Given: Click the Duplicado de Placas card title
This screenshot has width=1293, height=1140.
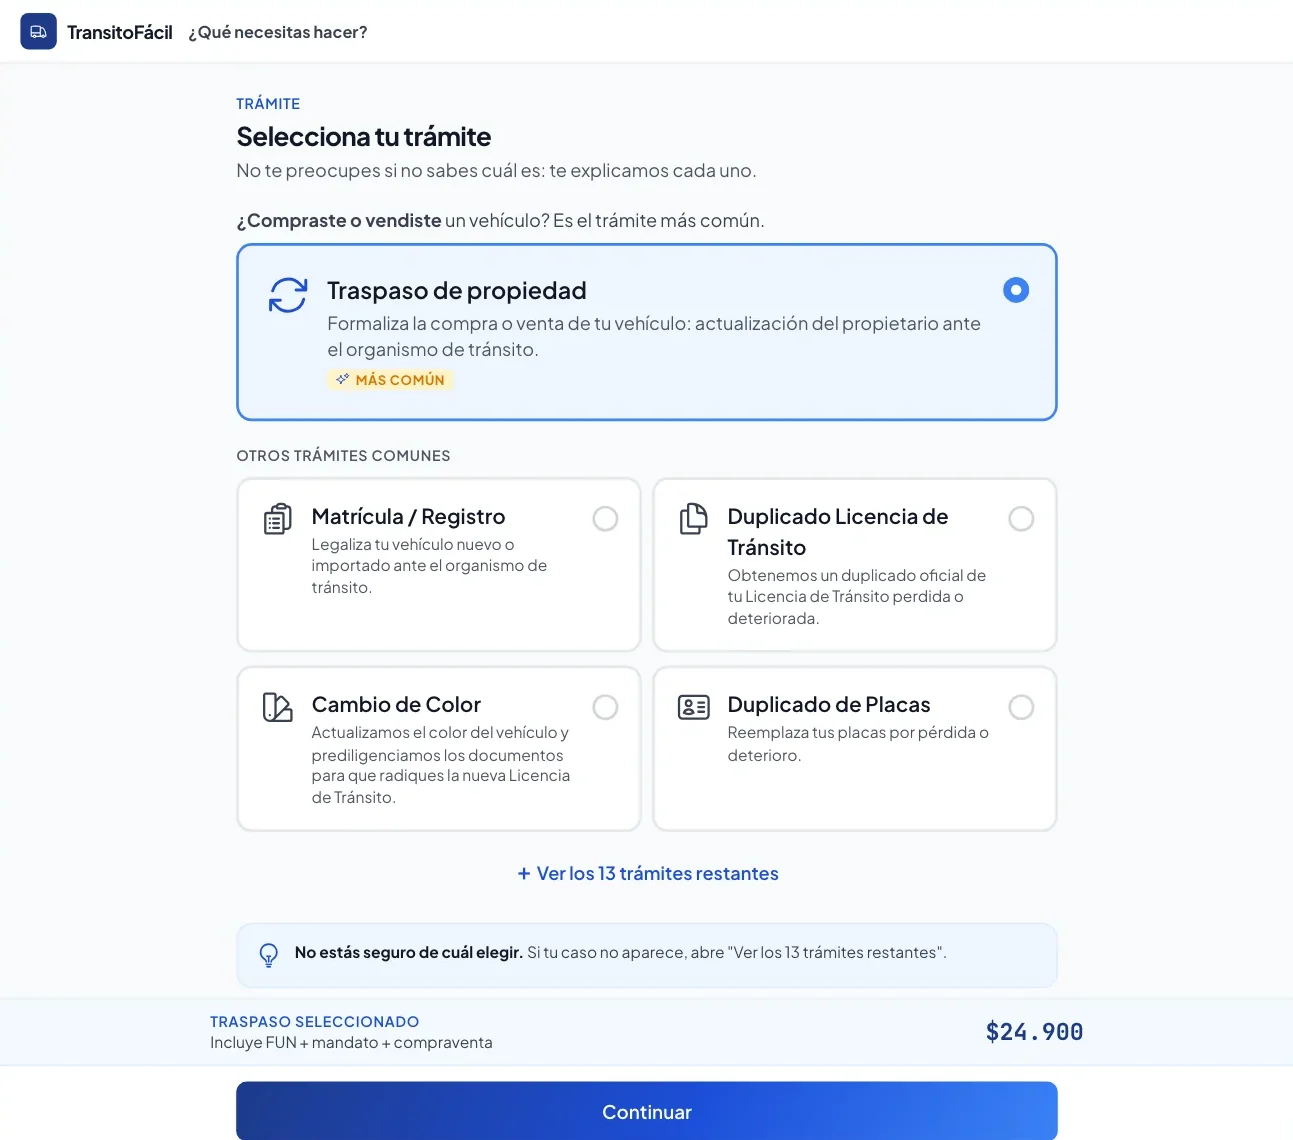Looking at the screenshot, I should point(829,705).
